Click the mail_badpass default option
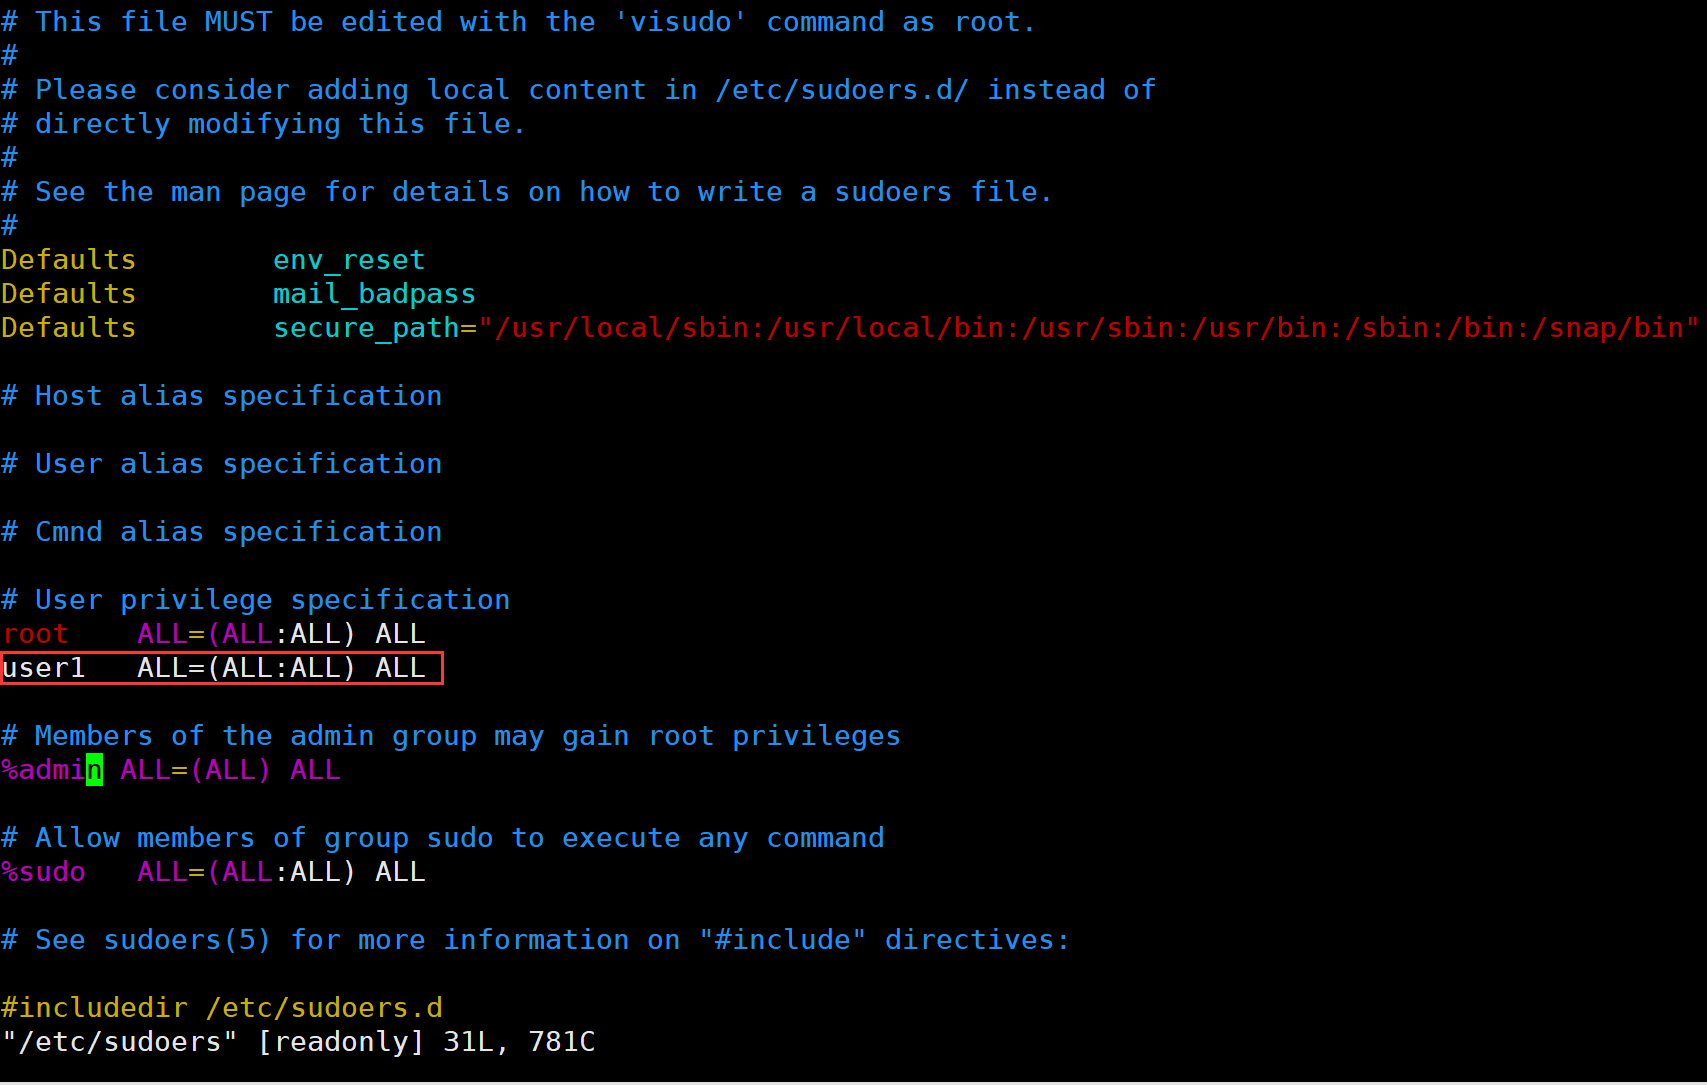 (x=374, y=294)
